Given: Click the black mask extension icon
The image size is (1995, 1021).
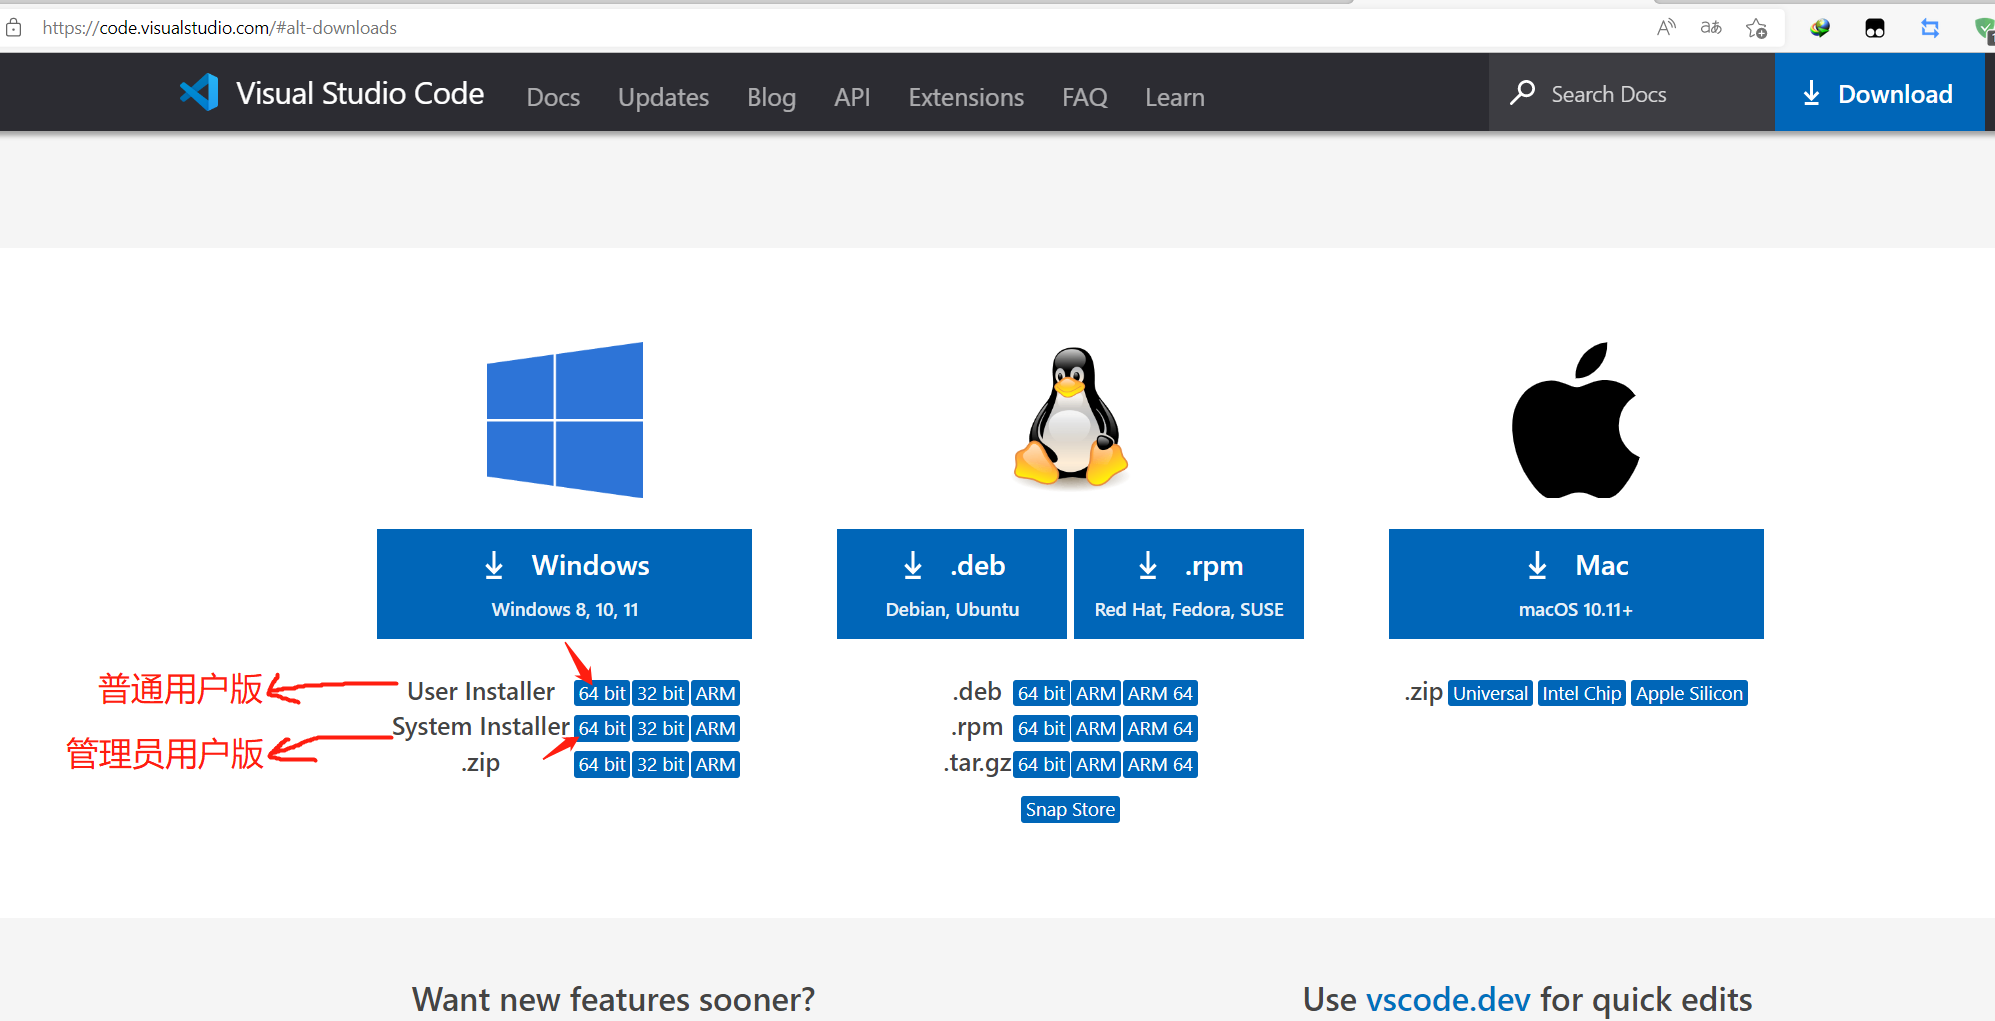Looking at the screenshot, I should point(1875,28).
